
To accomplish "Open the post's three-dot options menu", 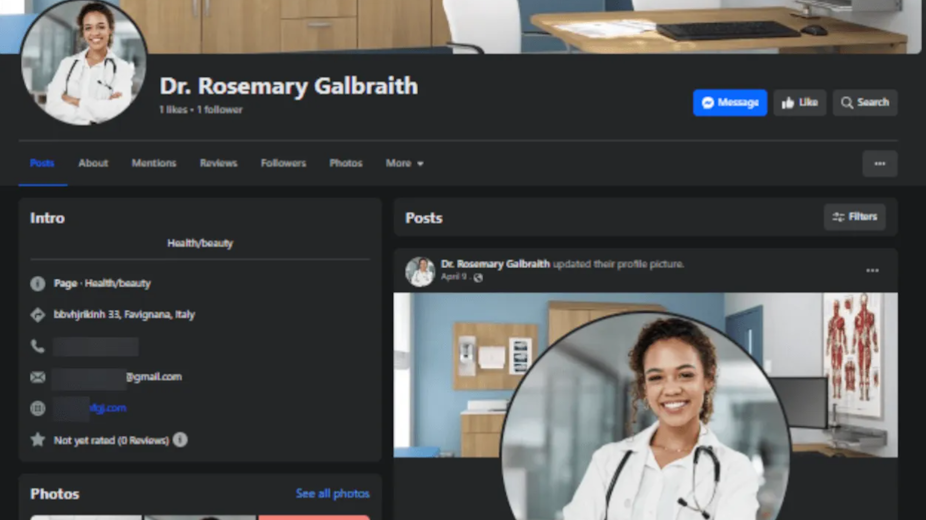I will (872, 271).
